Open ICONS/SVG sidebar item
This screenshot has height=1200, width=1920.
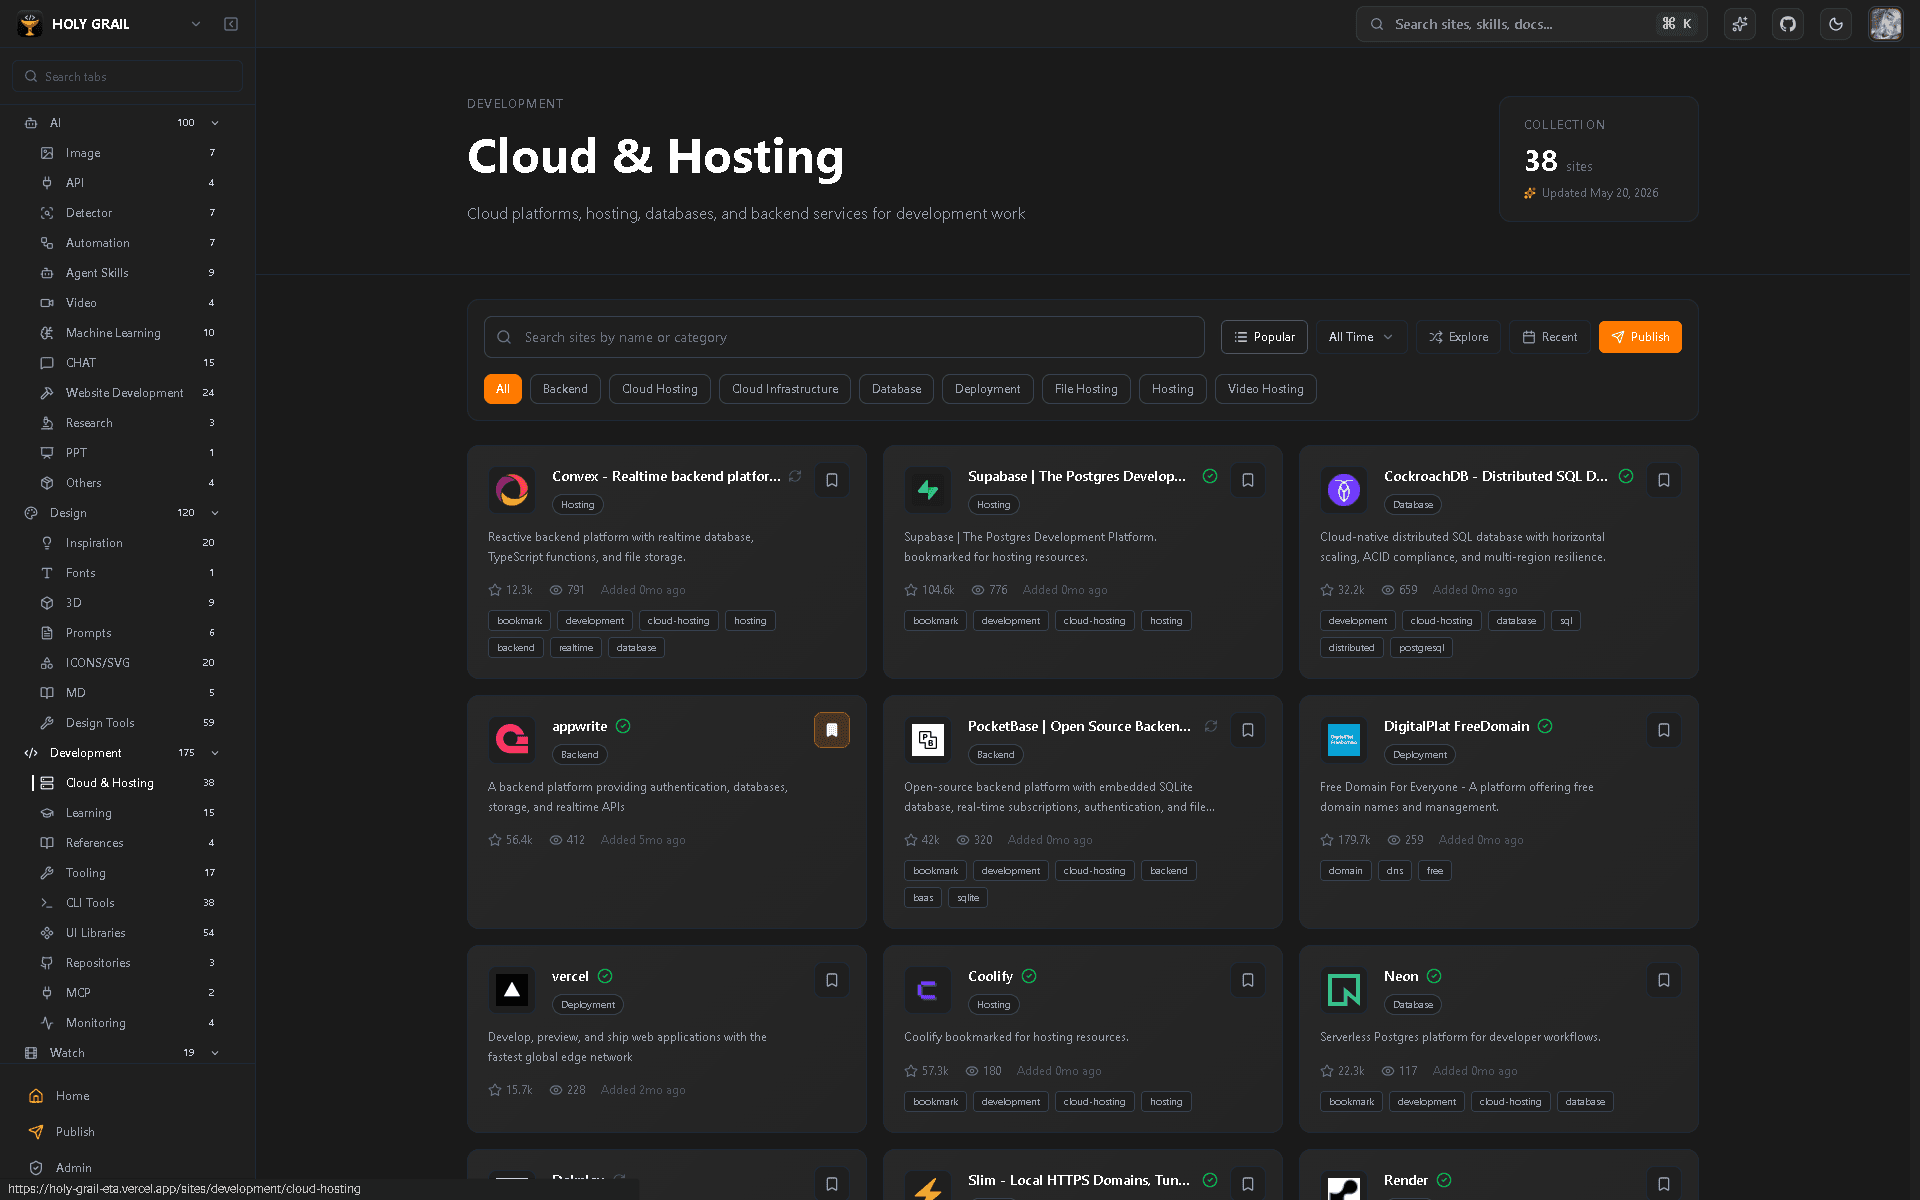tap(127, 663)
